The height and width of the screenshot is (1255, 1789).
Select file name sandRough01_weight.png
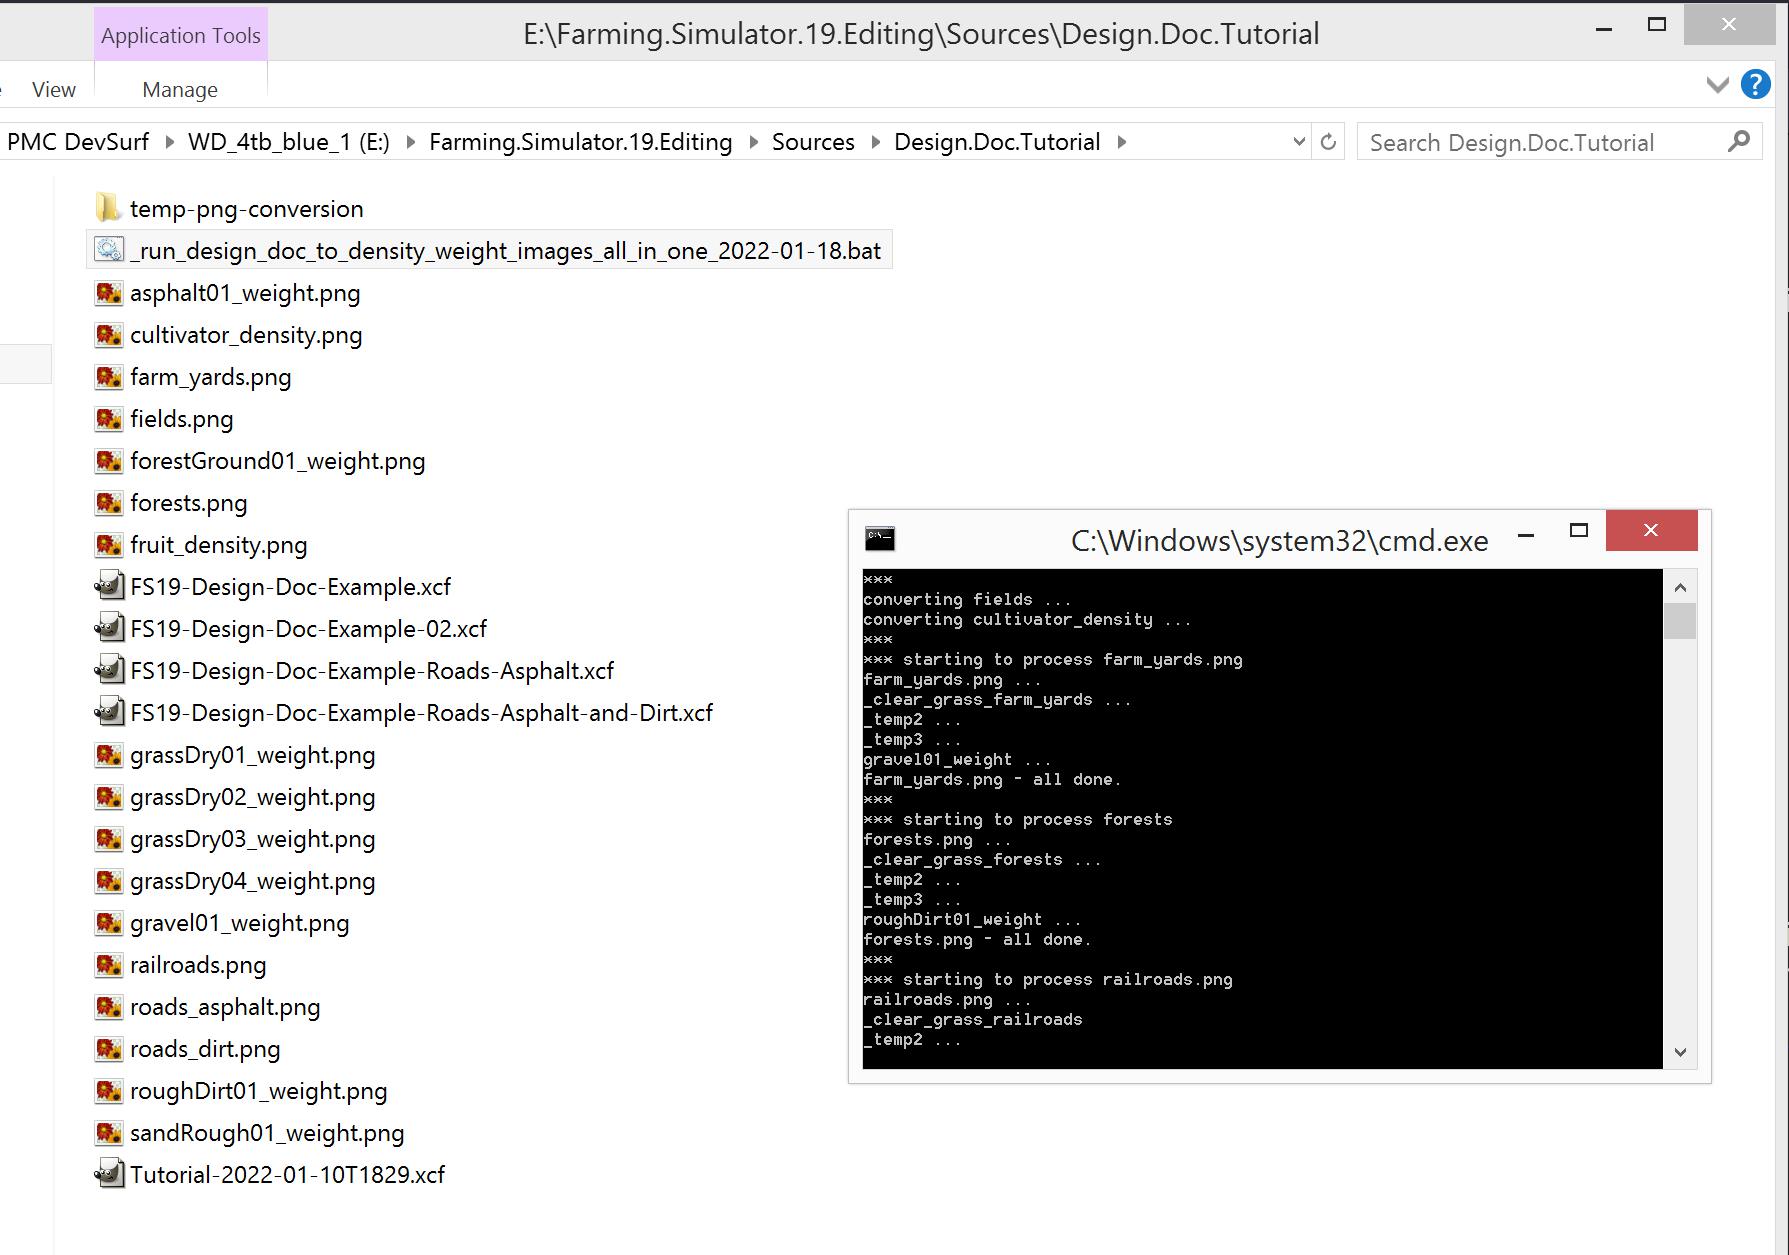pyautogui.click(x=267, y=1133)
